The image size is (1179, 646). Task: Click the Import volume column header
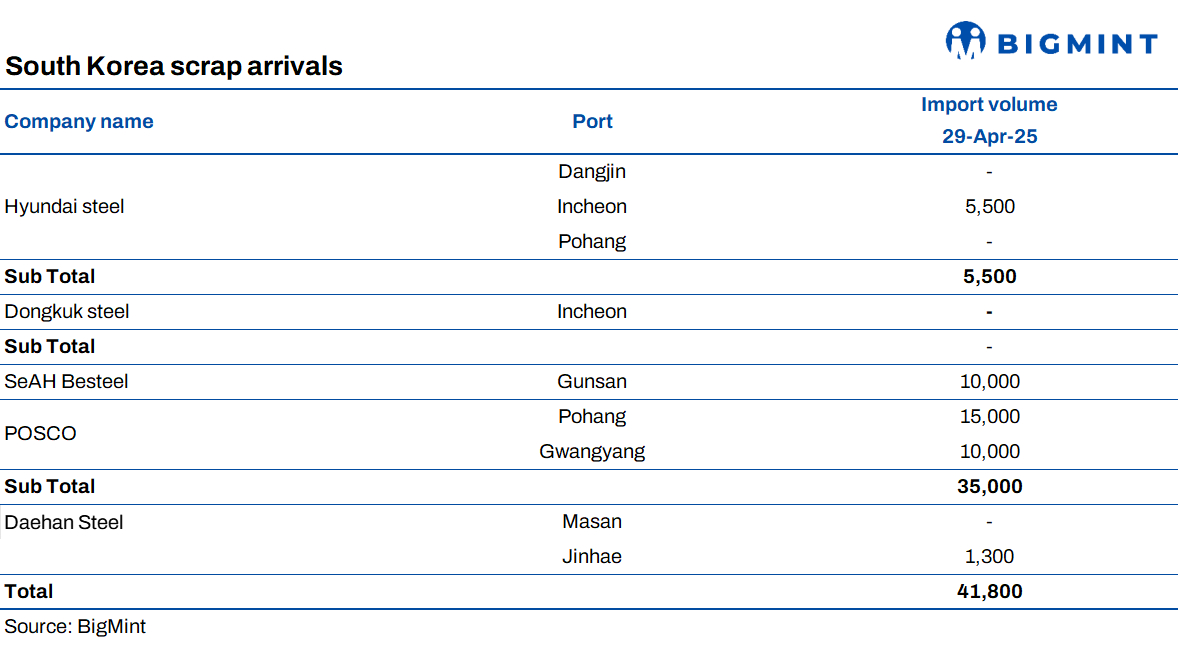pyautogui.click(x=989, y=105)
